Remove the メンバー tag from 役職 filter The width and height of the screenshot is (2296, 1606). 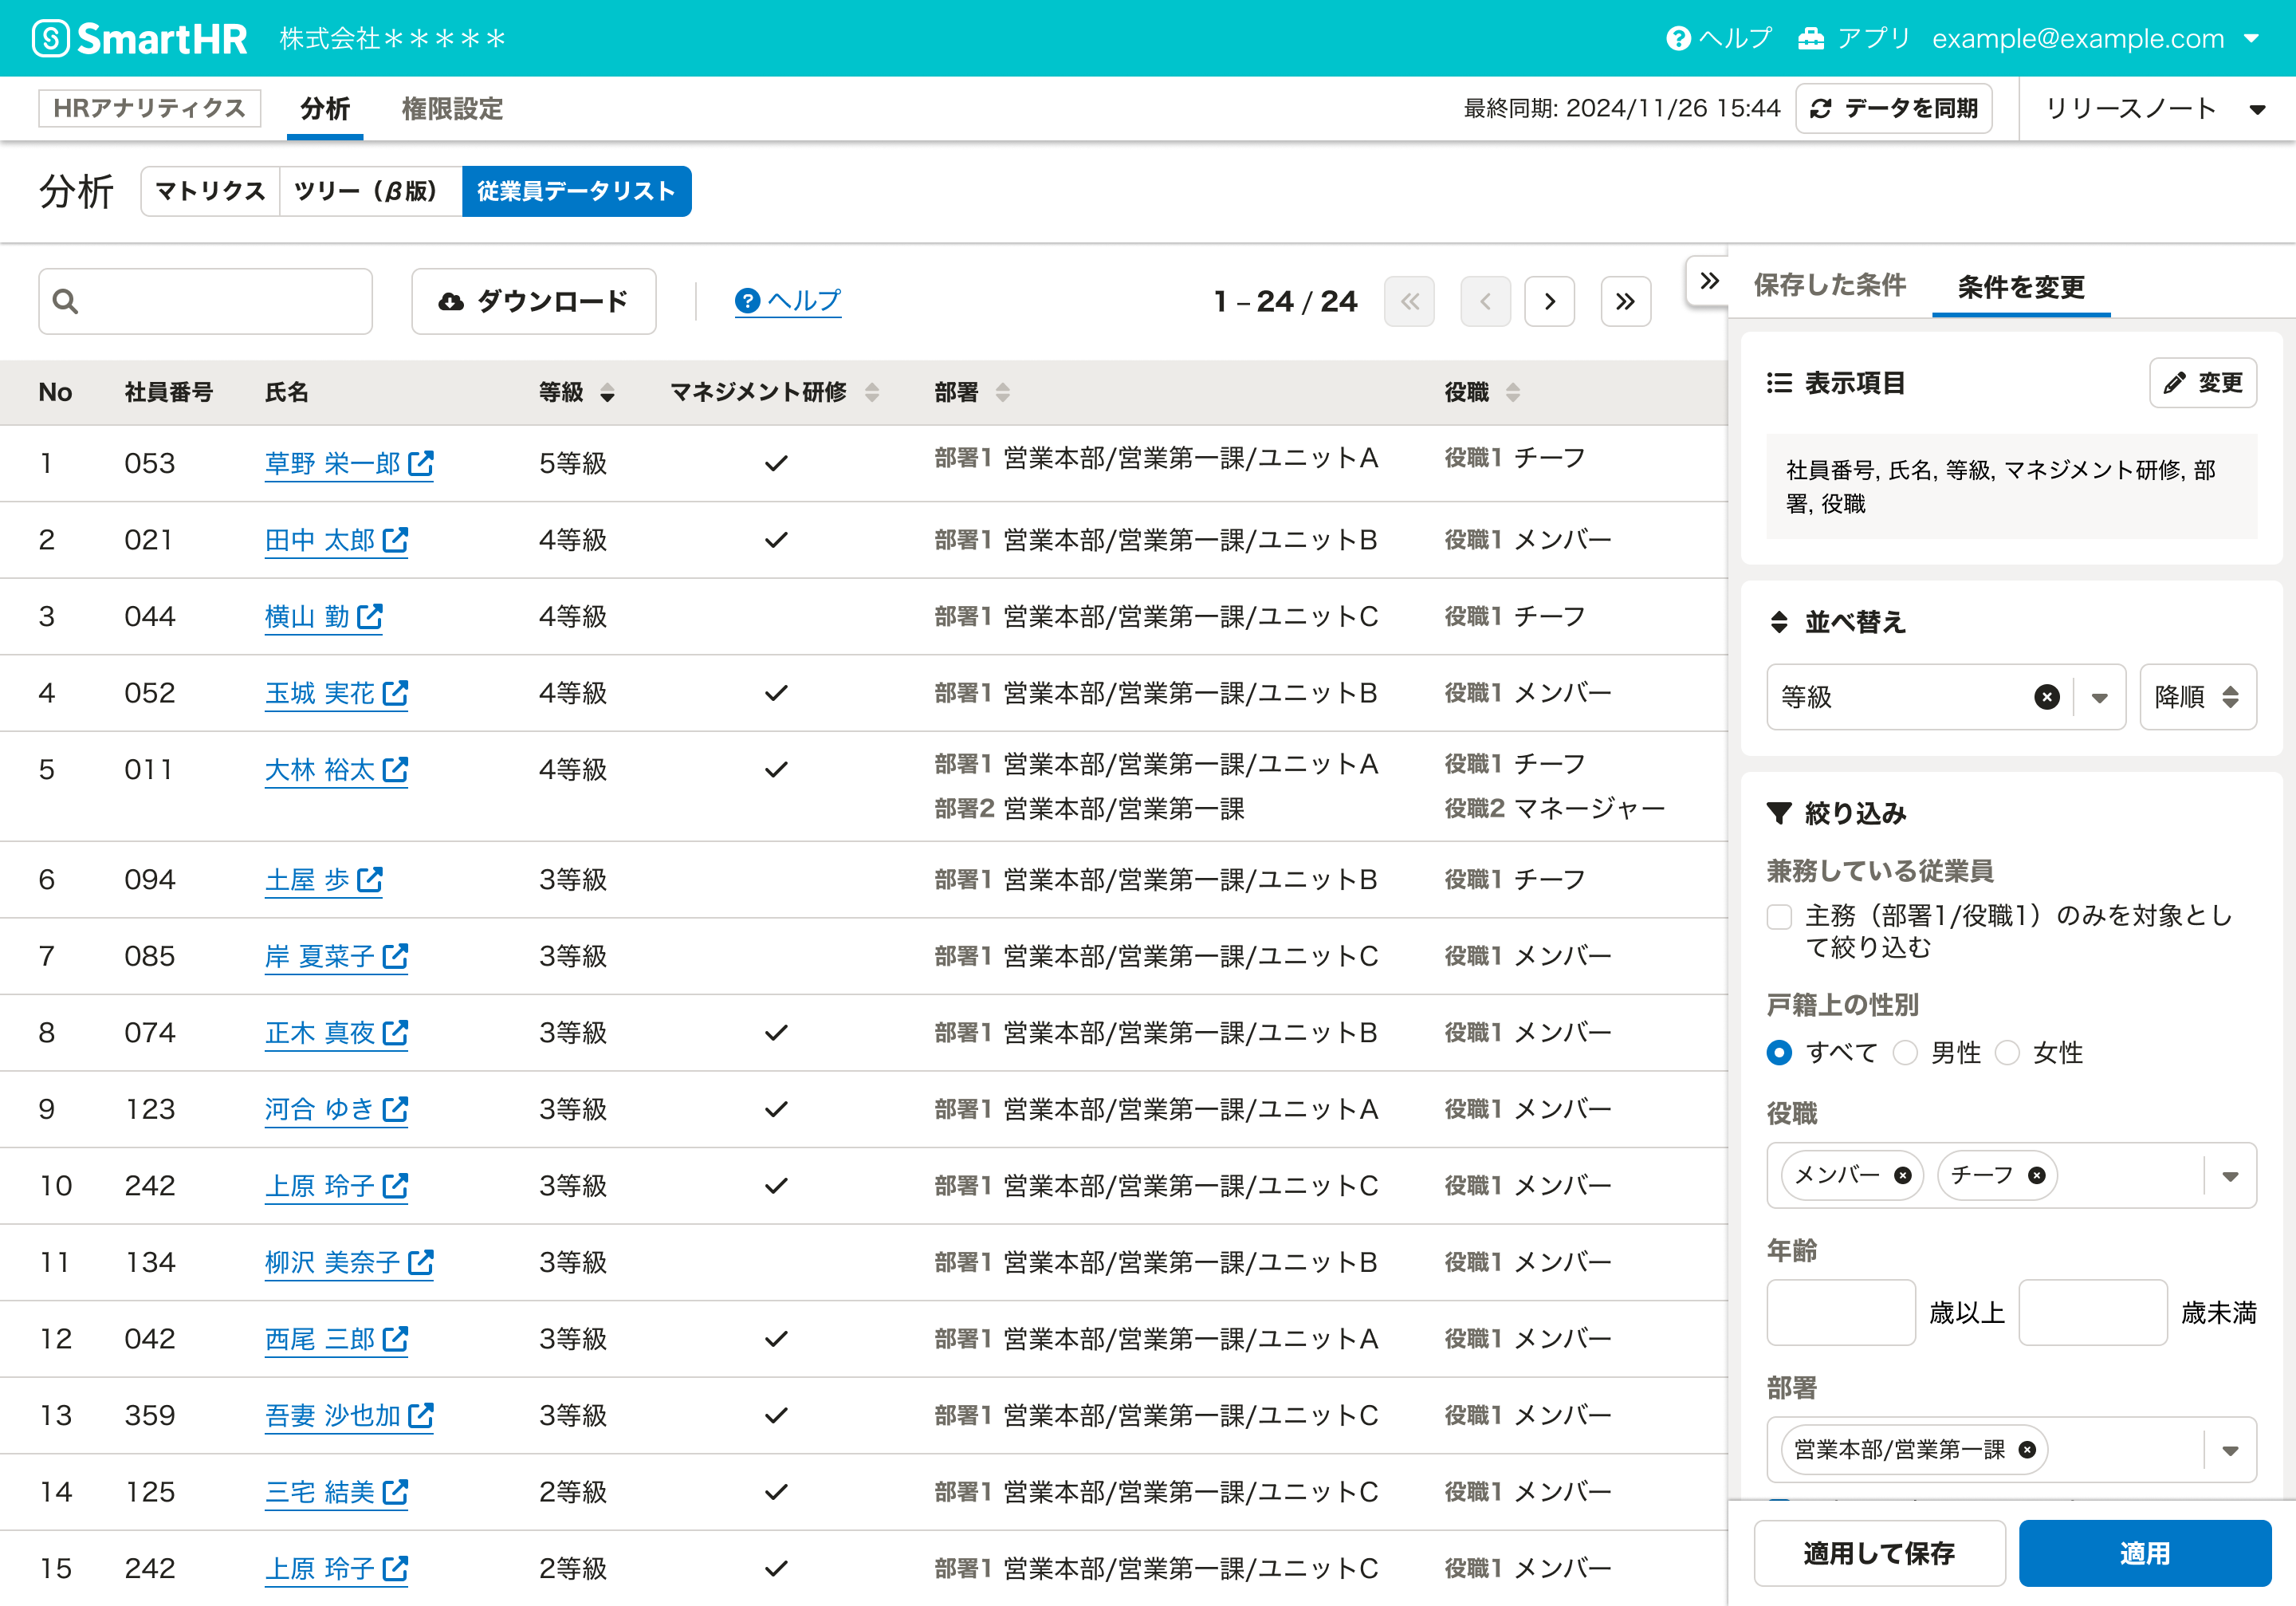[x=1903, y=1175]
